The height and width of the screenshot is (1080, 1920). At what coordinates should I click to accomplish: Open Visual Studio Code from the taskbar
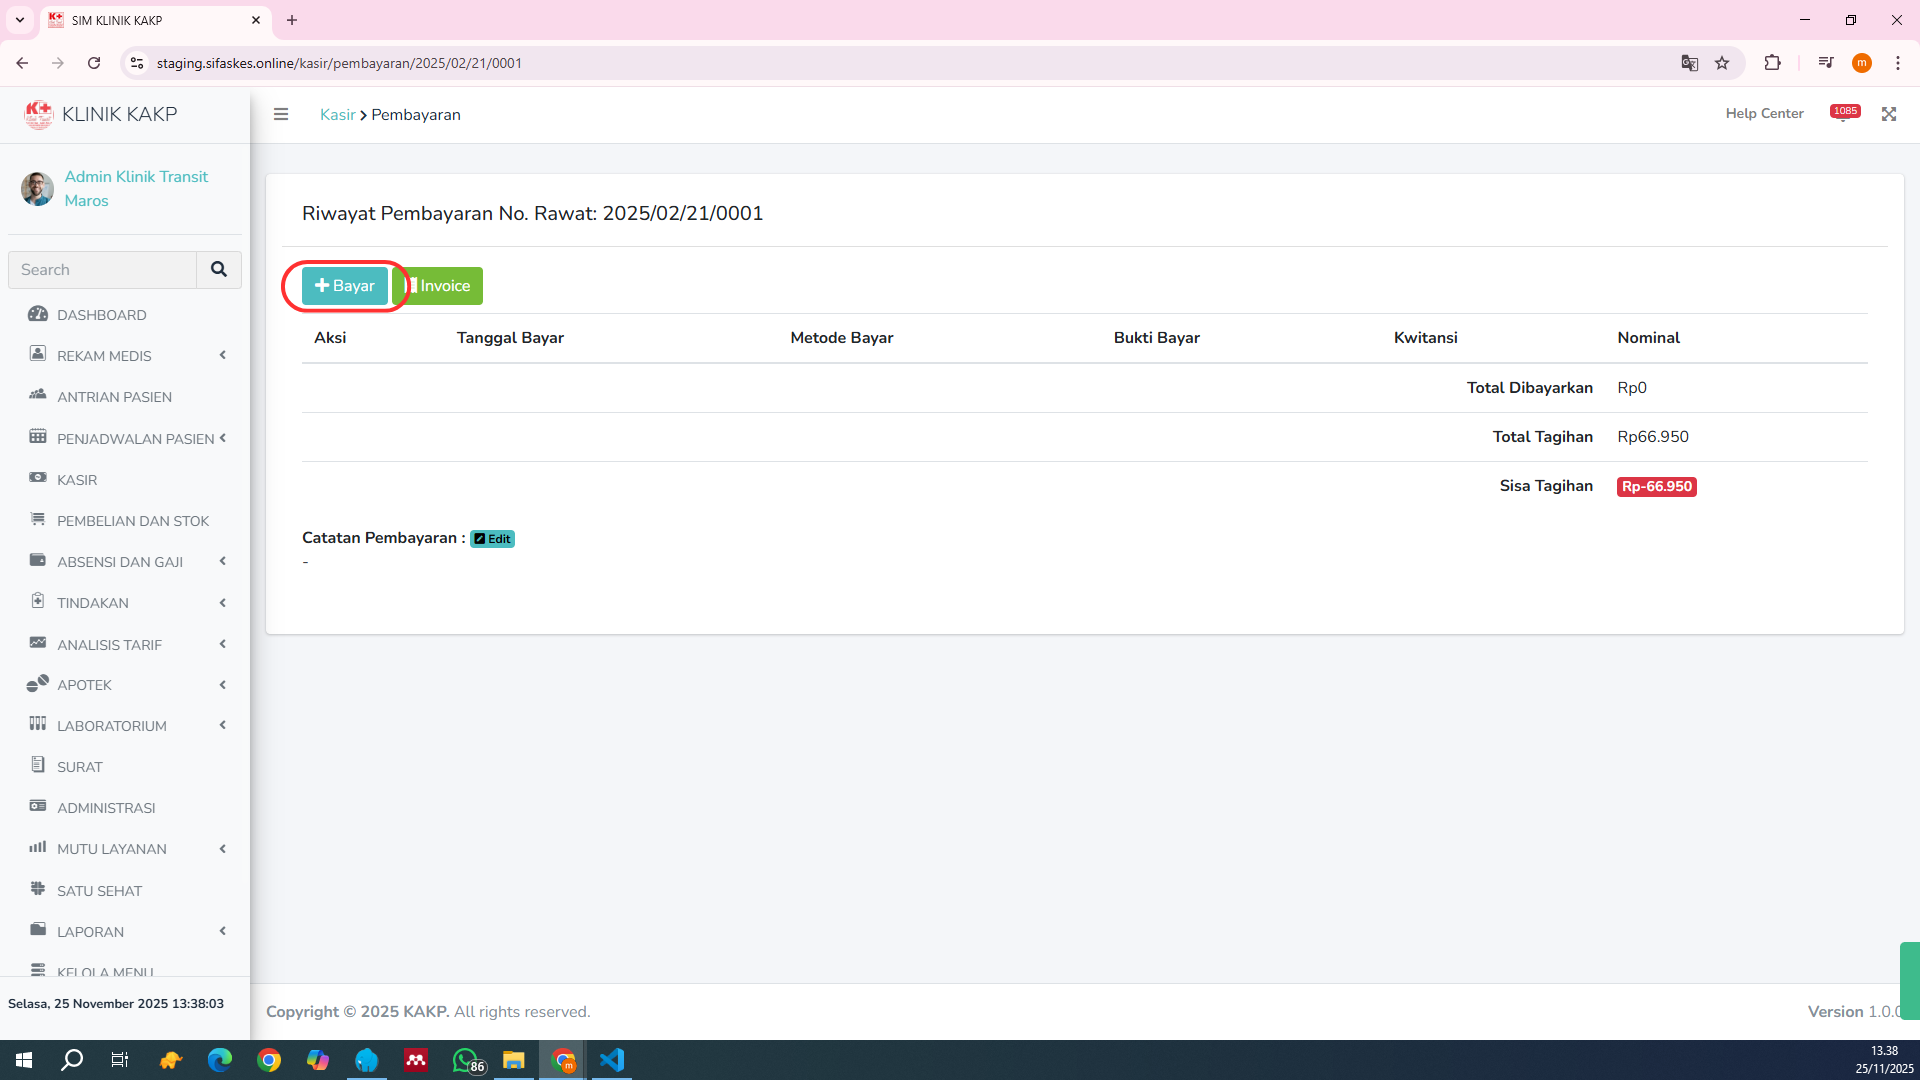pyautogui.click(x=612, y=1060)
